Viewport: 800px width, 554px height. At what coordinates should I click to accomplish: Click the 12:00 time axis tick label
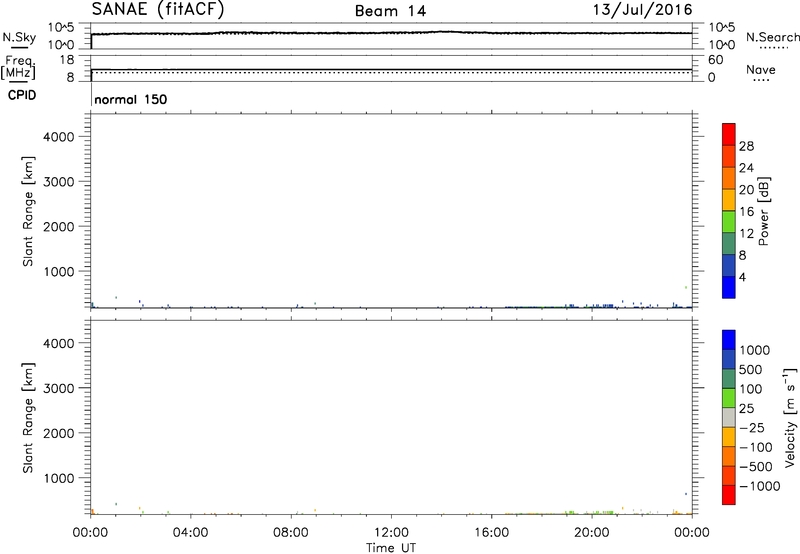point(391,533)
